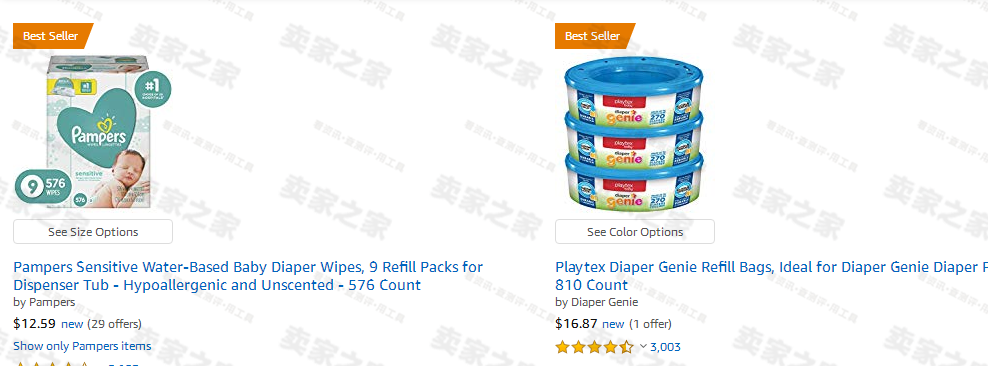Image resolution: width=988 pixels, height=366 pixels.
Task: Click the $12.59 price
Action: (35, 324)
